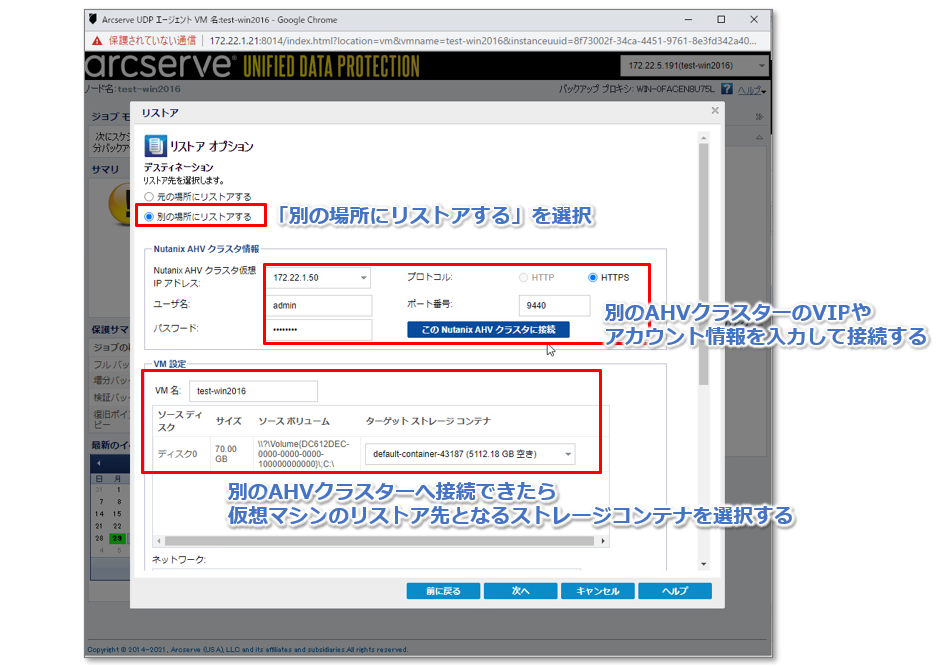The width and height of the screenshot is (939, 667).
Task: Select restore to alternate location radio
Action: click(x=149, y=217)
